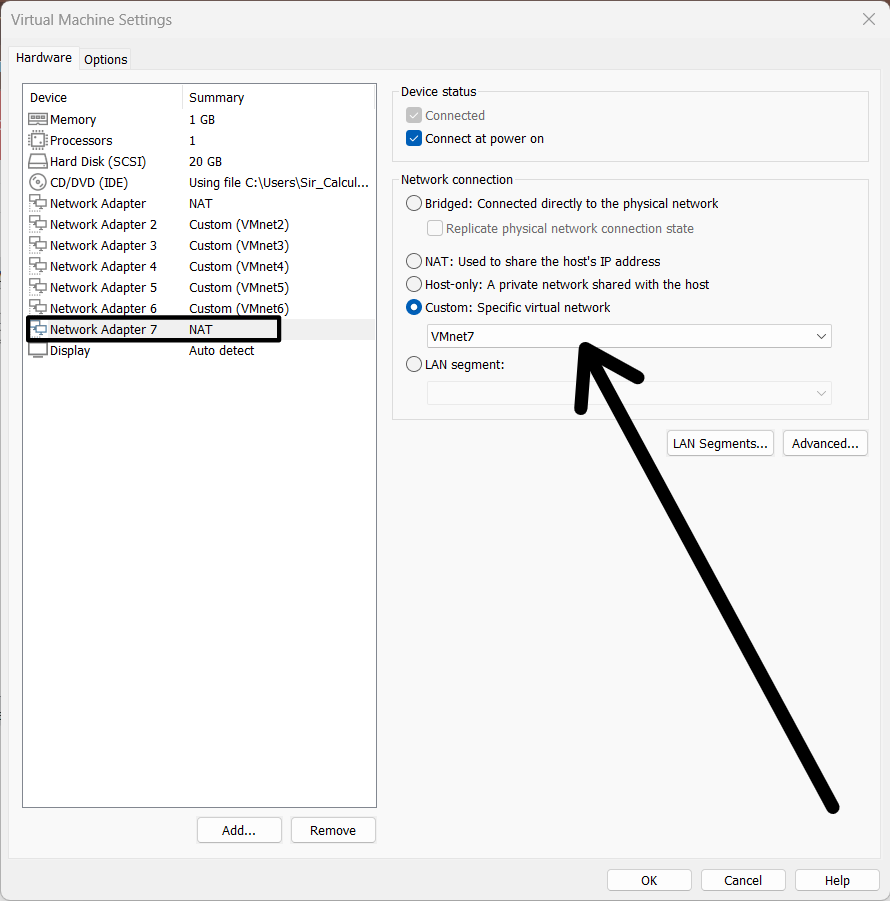Viewport: 890px width, 901px height.
Task: Select the CD/DVD (IDE) row label
Action: coord(89,183)
